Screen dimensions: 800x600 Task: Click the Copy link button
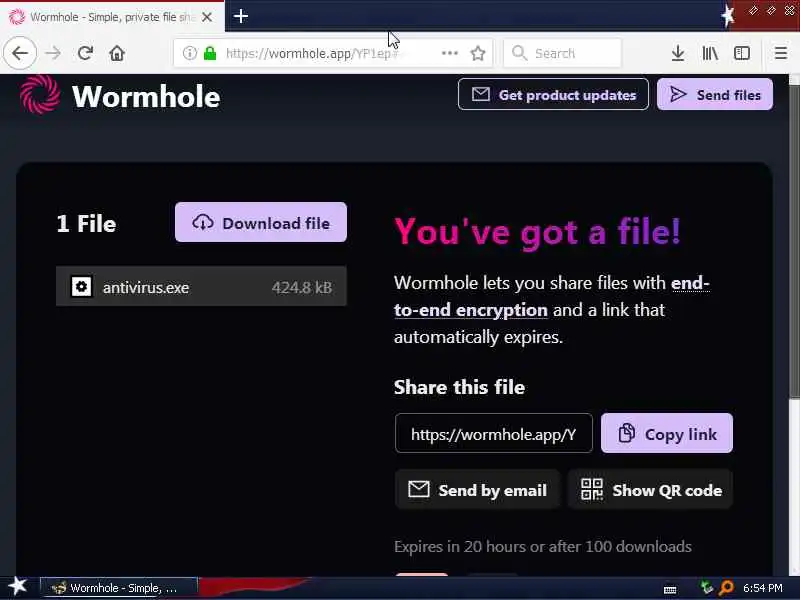667,433
